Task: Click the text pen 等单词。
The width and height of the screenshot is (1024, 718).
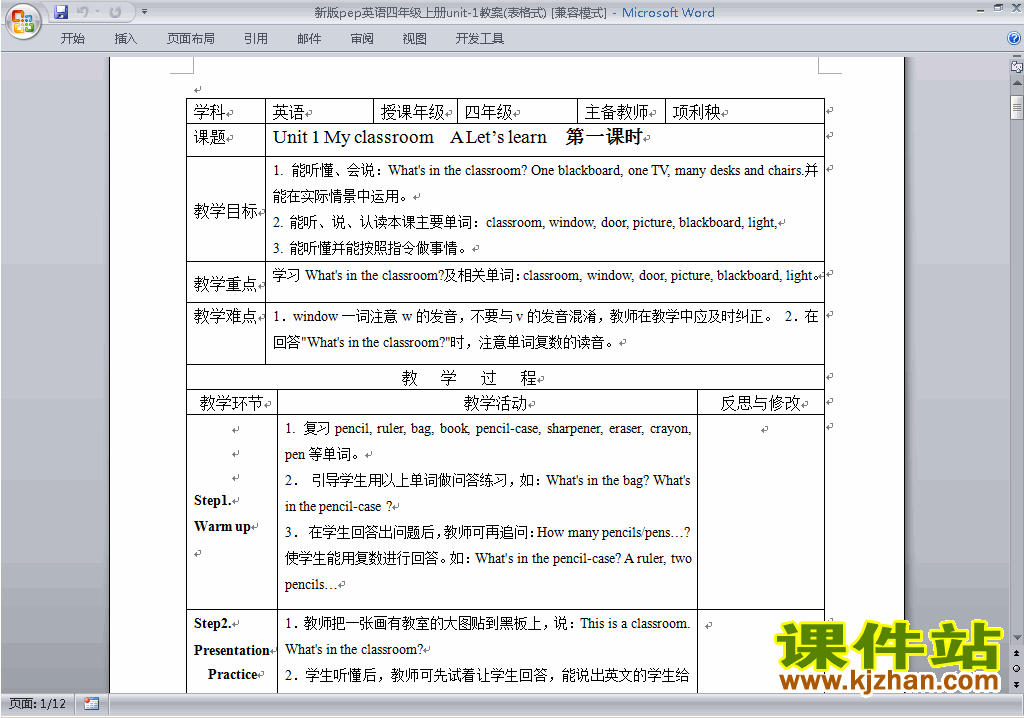Action: (321, 454)
